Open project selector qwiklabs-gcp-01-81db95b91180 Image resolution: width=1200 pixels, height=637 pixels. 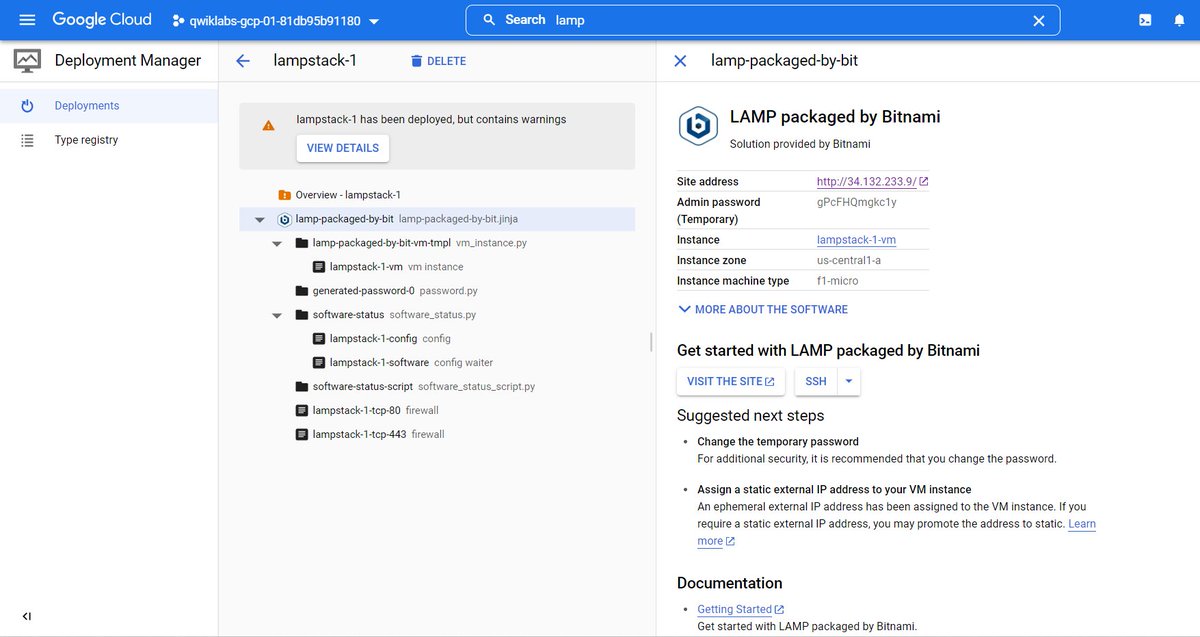coord(275,20)
